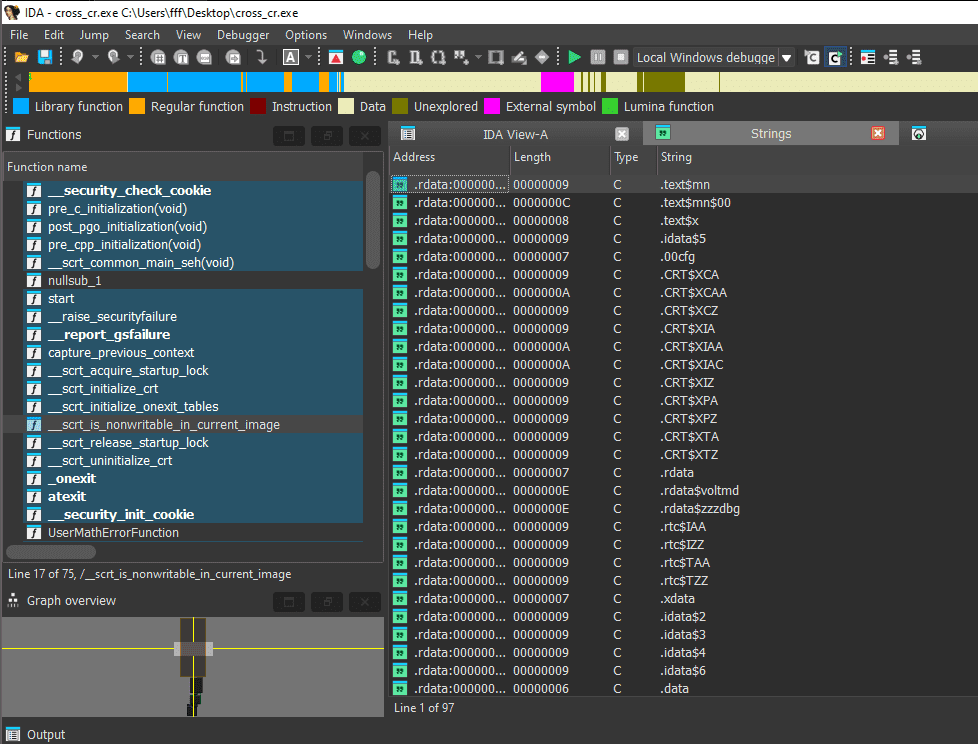The height and width of the screenshot is (744, 978).
Task: Click the red triangle toolbar icon
Action: point(336,58)
